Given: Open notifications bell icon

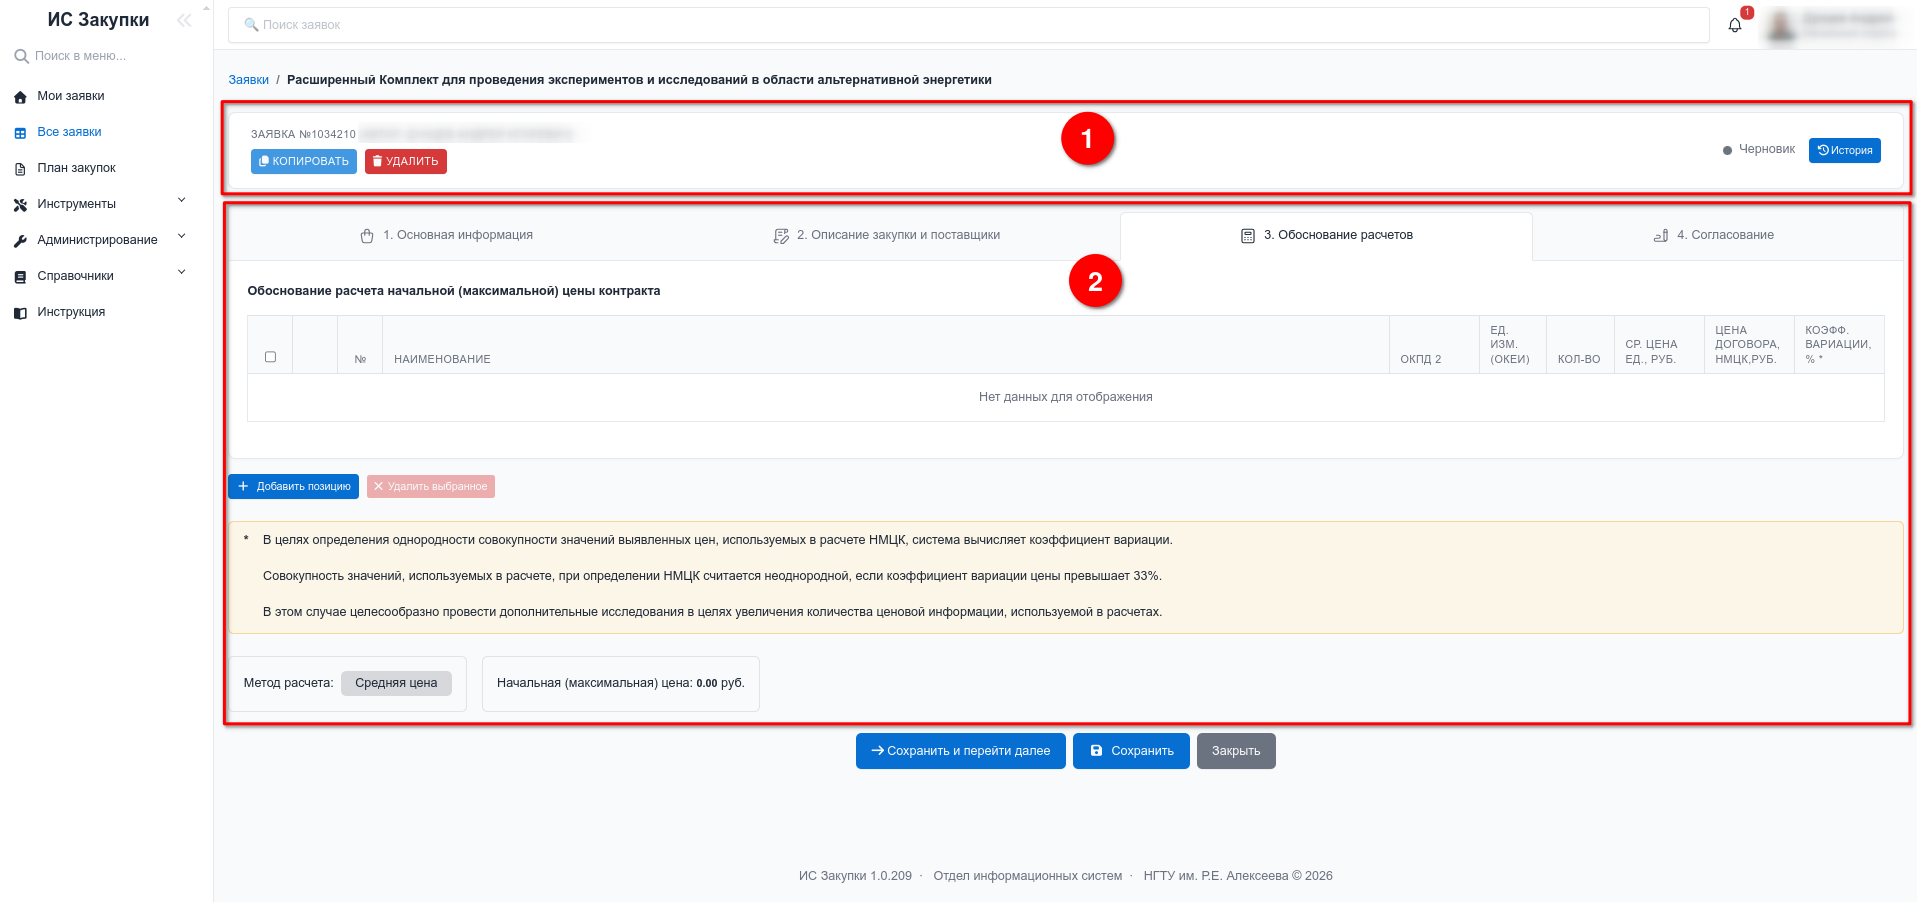Looking at the screenshot, I should point(1735,25).
